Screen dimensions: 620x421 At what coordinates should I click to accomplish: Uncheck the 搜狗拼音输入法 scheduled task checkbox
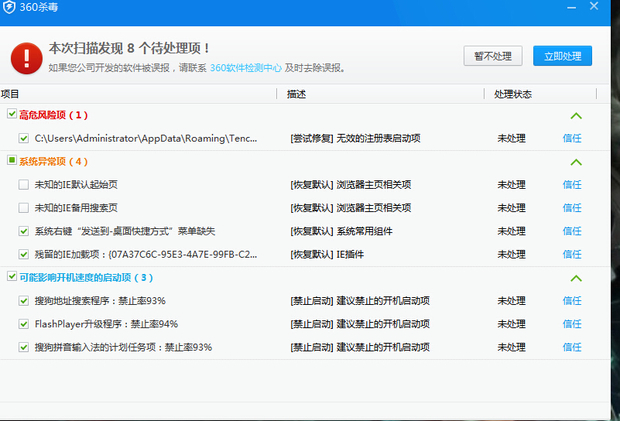tap(23, 347)
